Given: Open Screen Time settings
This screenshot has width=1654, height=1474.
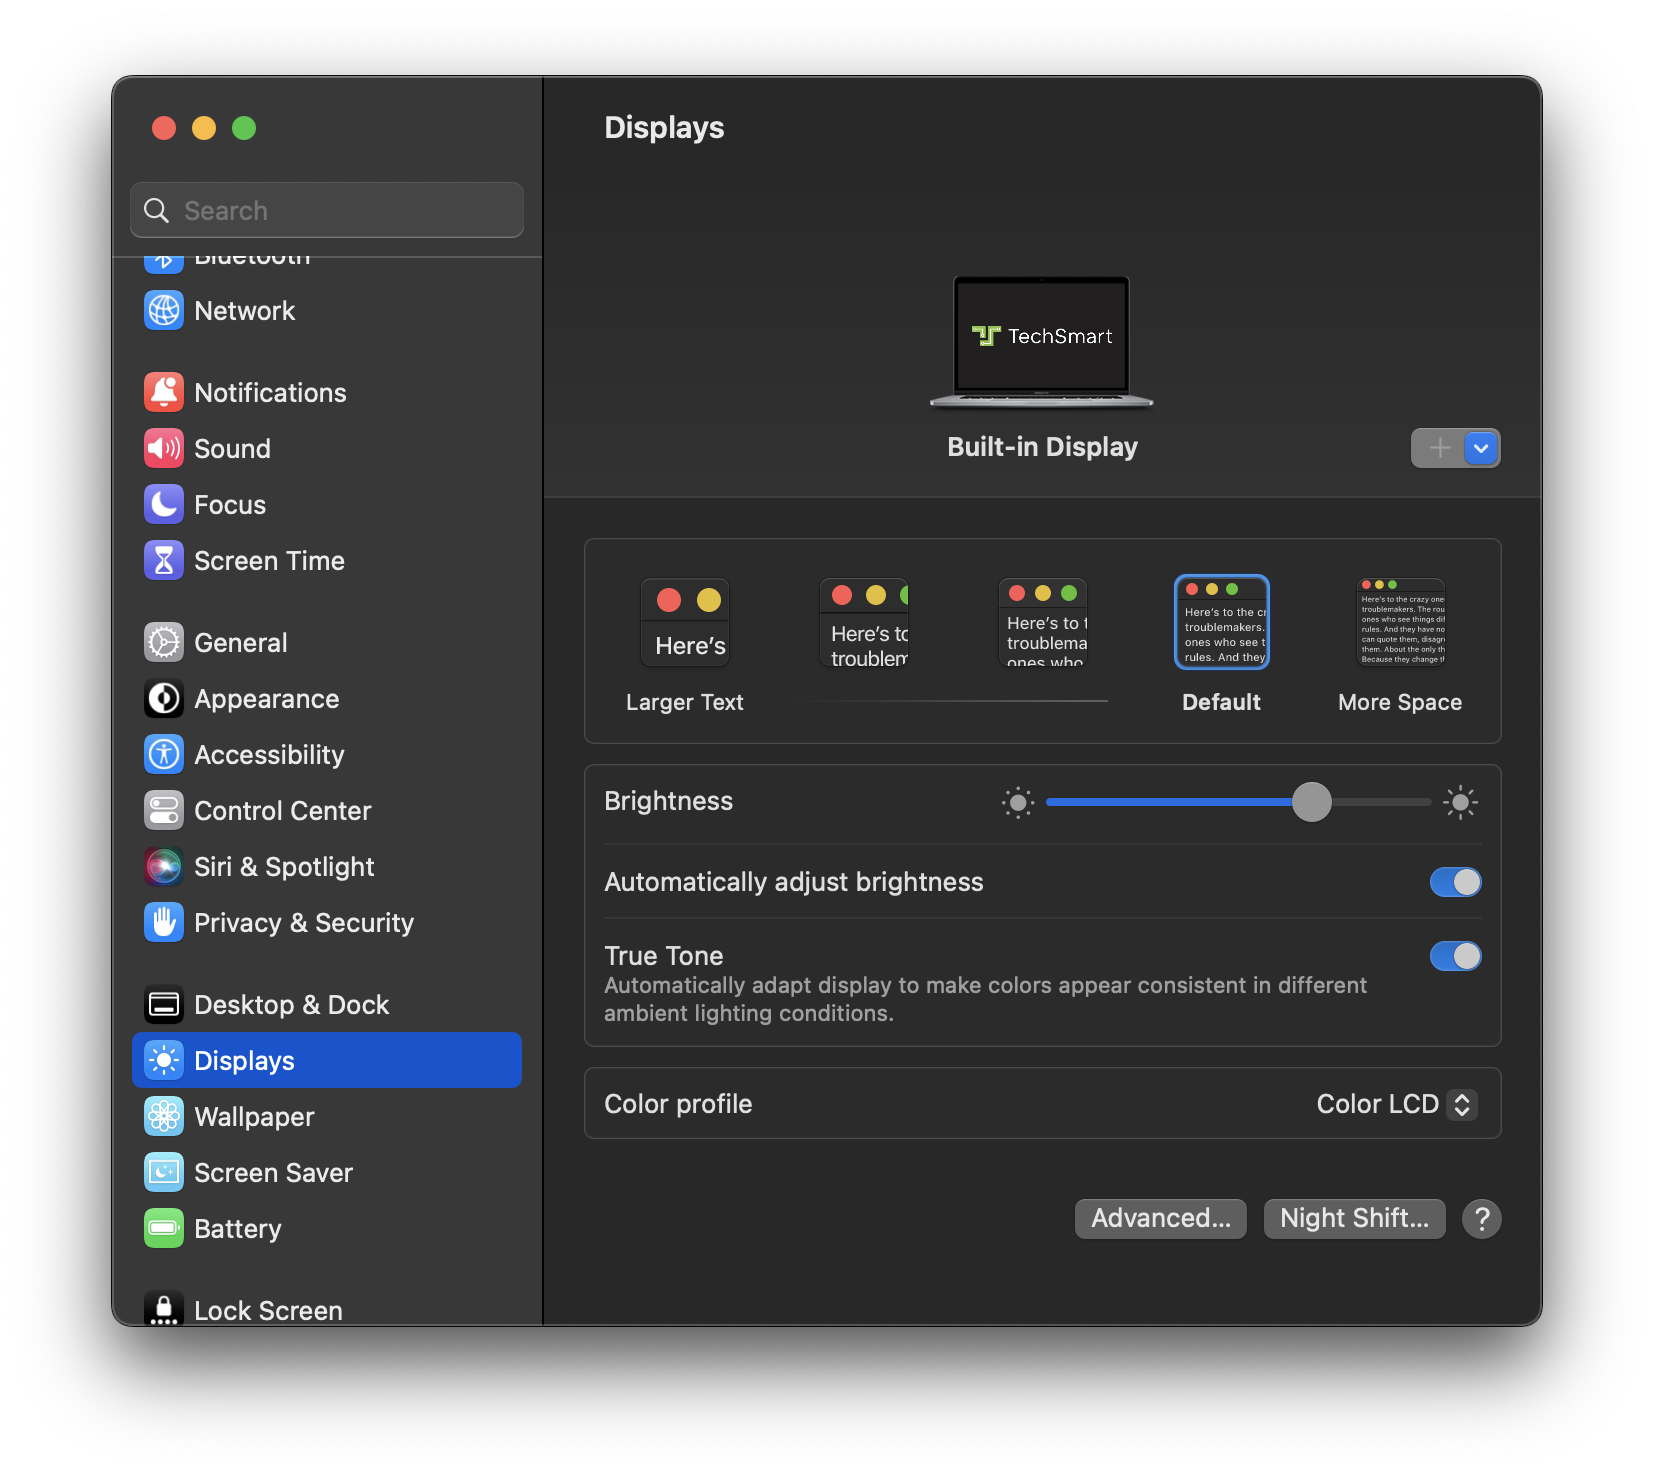Looking at the screenshot, I should click(x=268, y=560).
